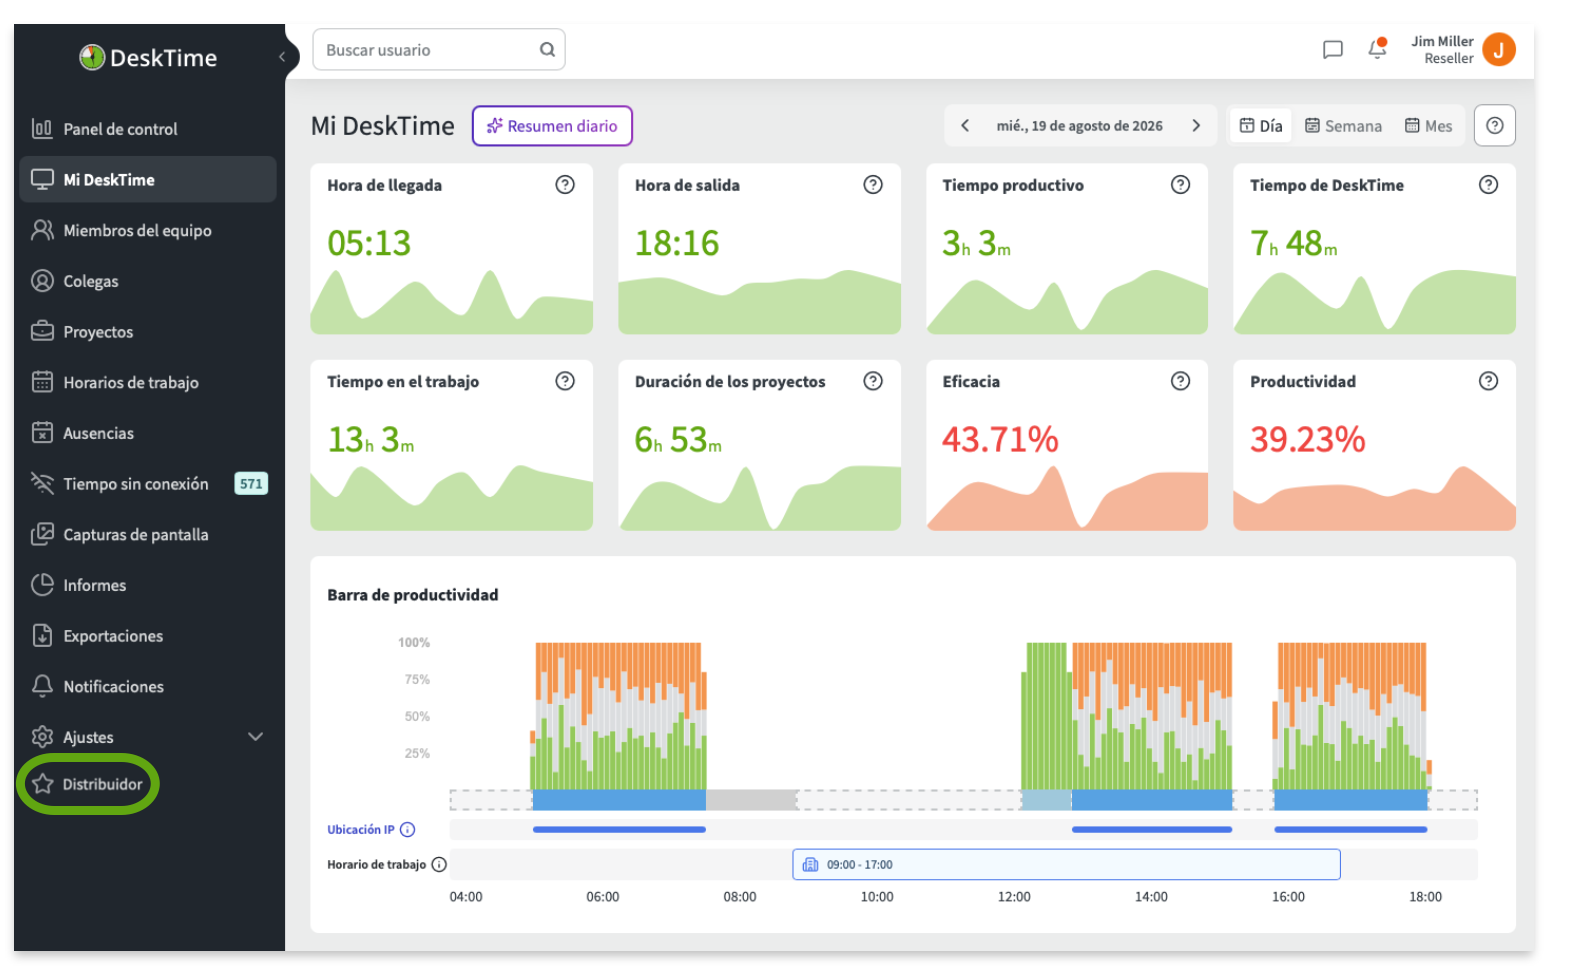Open the top notification bell
The height and width of the screenshot is (970, 1570).
coord(1377,49)
